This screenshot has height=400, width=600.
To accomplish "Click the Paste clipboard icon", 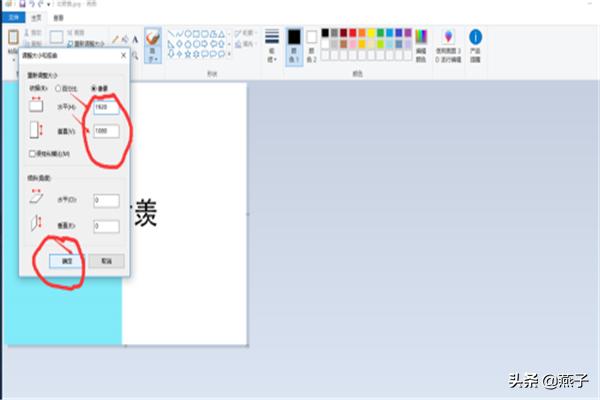I will [x=13, y=38].
